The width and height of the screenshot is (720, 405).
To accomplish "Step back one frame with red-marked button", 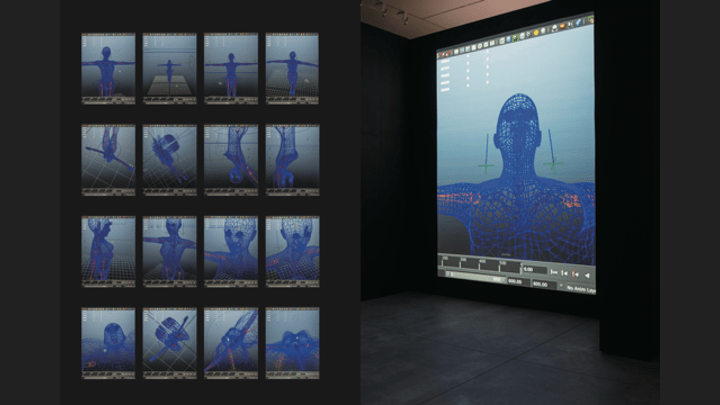I will (576, 274).
